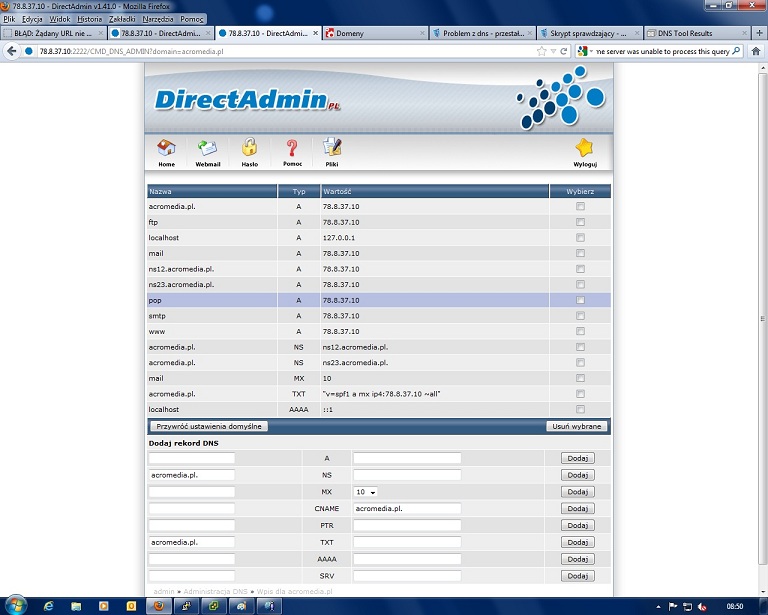Open Administracja DNS breadcrumb link
Screen dimensions: 768x615
tap(216, 591)
